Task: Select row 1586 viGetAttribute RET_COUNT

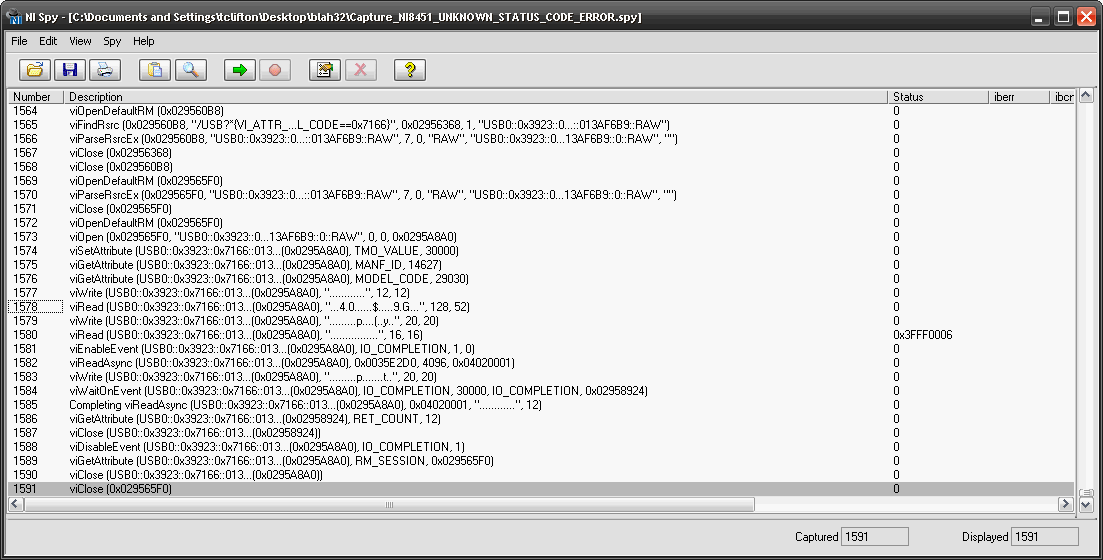Action: point(541,419)
